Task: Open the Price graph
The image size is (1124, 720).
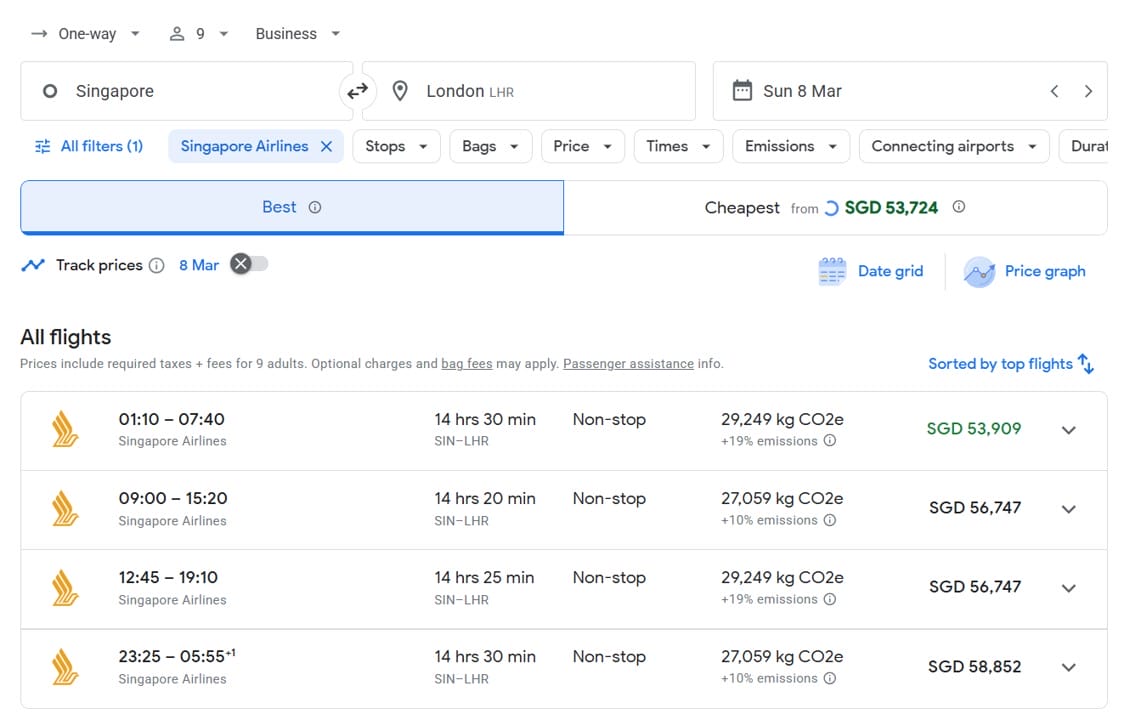Action: 1025,271
